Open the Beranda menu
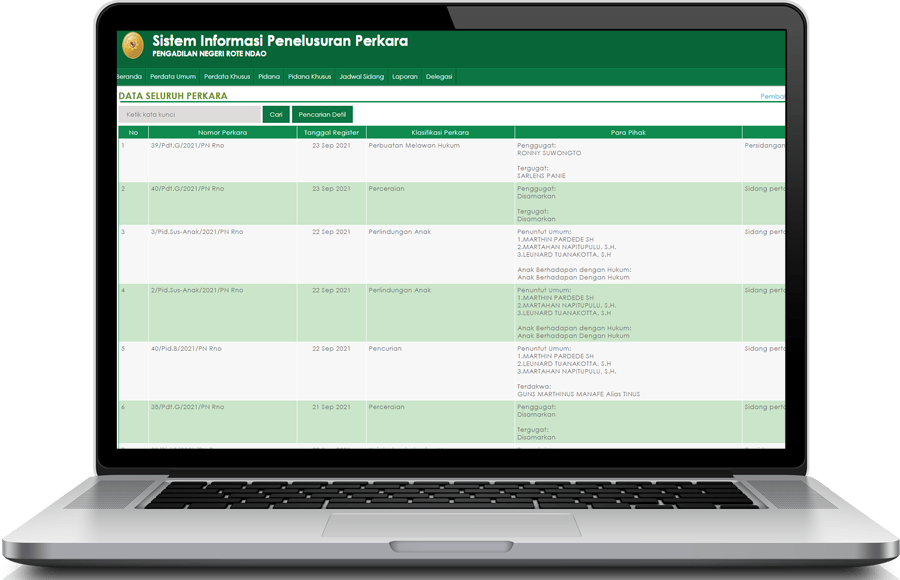Screen dimensions: 900x580 coord(129,76)
